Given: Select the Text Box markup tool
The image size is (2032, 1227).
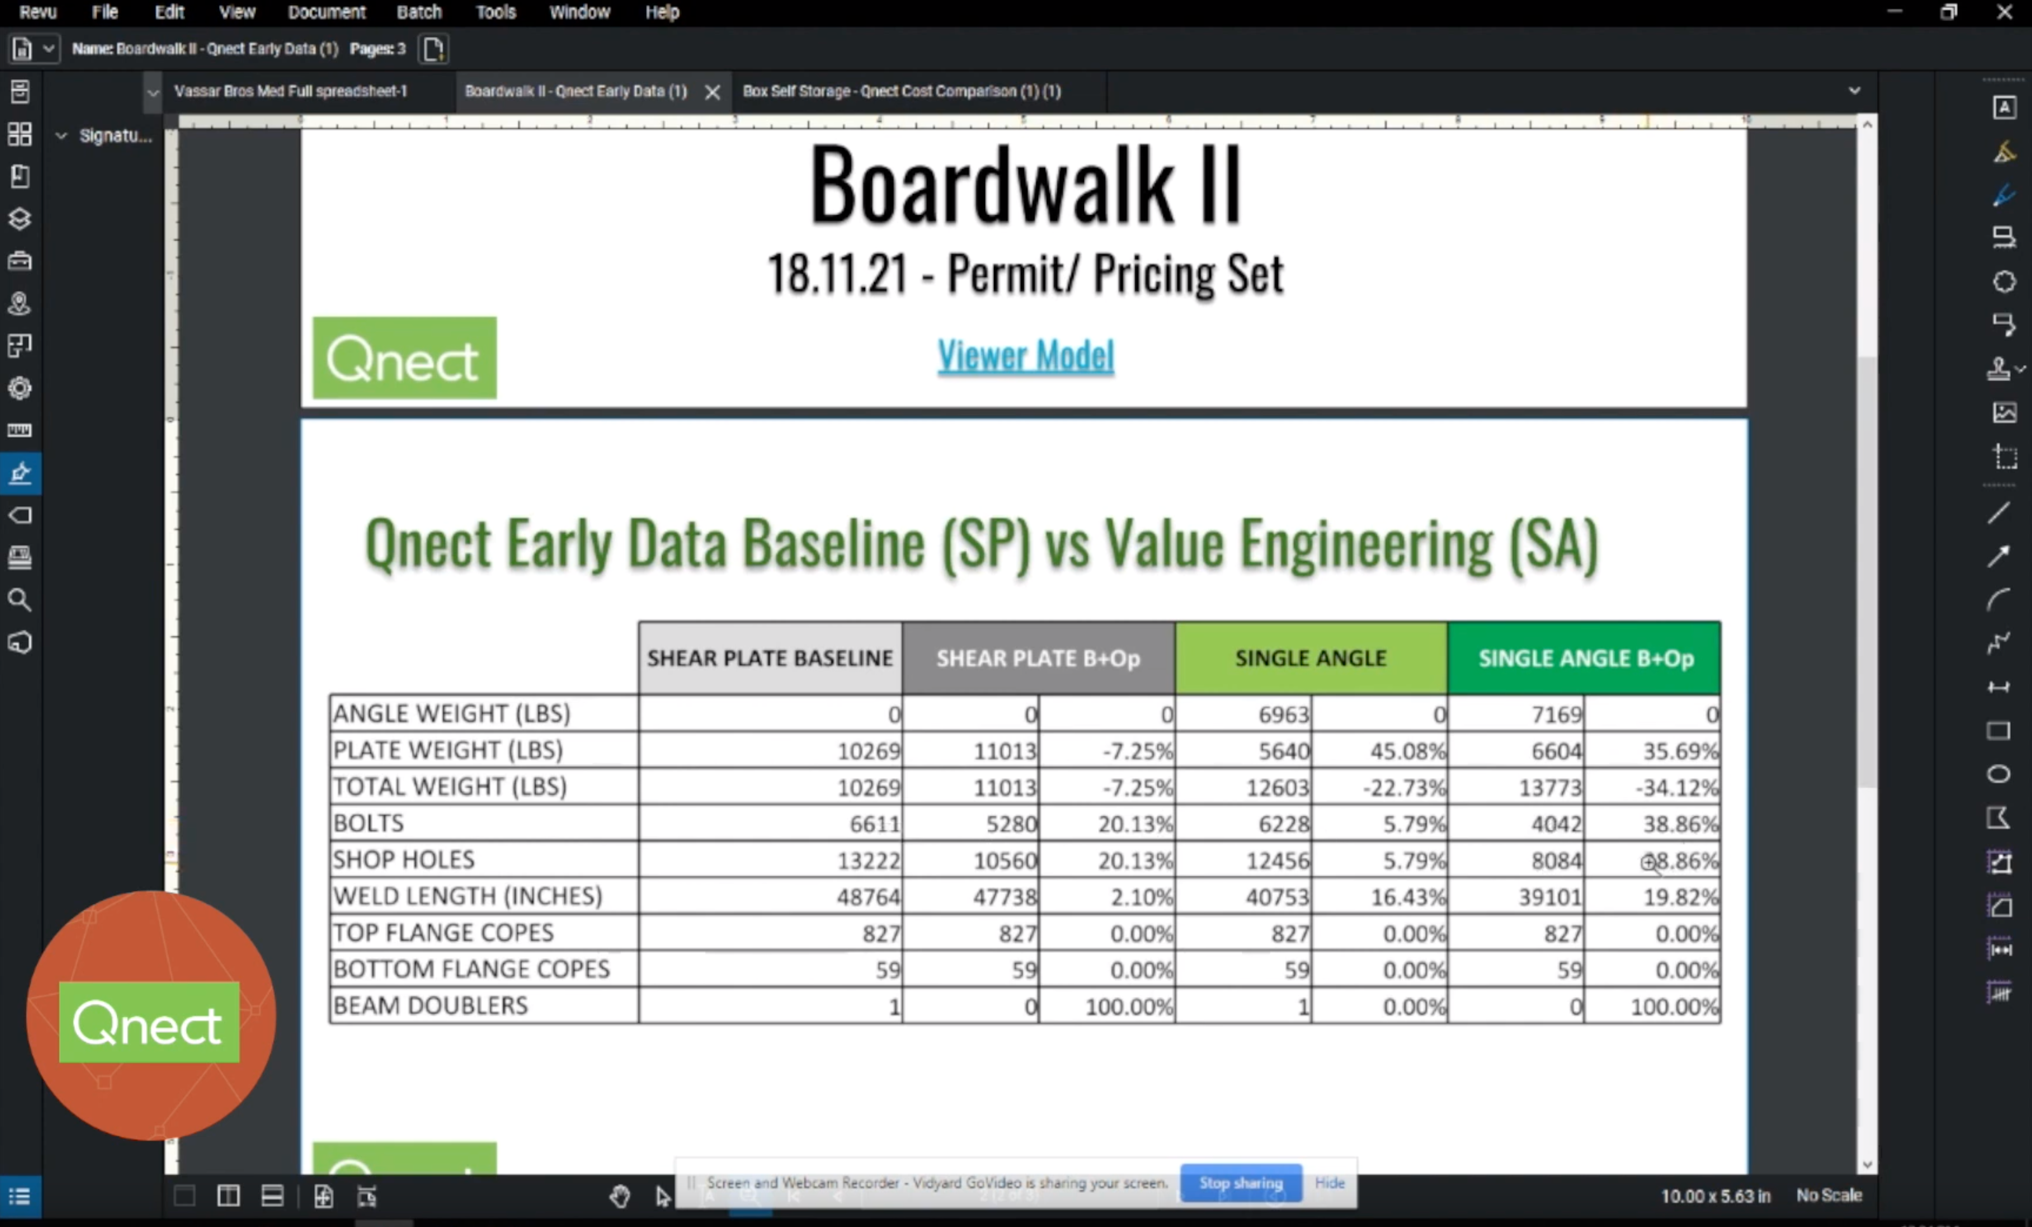Looking at the screenshot, I should (x=2005, y=106).
